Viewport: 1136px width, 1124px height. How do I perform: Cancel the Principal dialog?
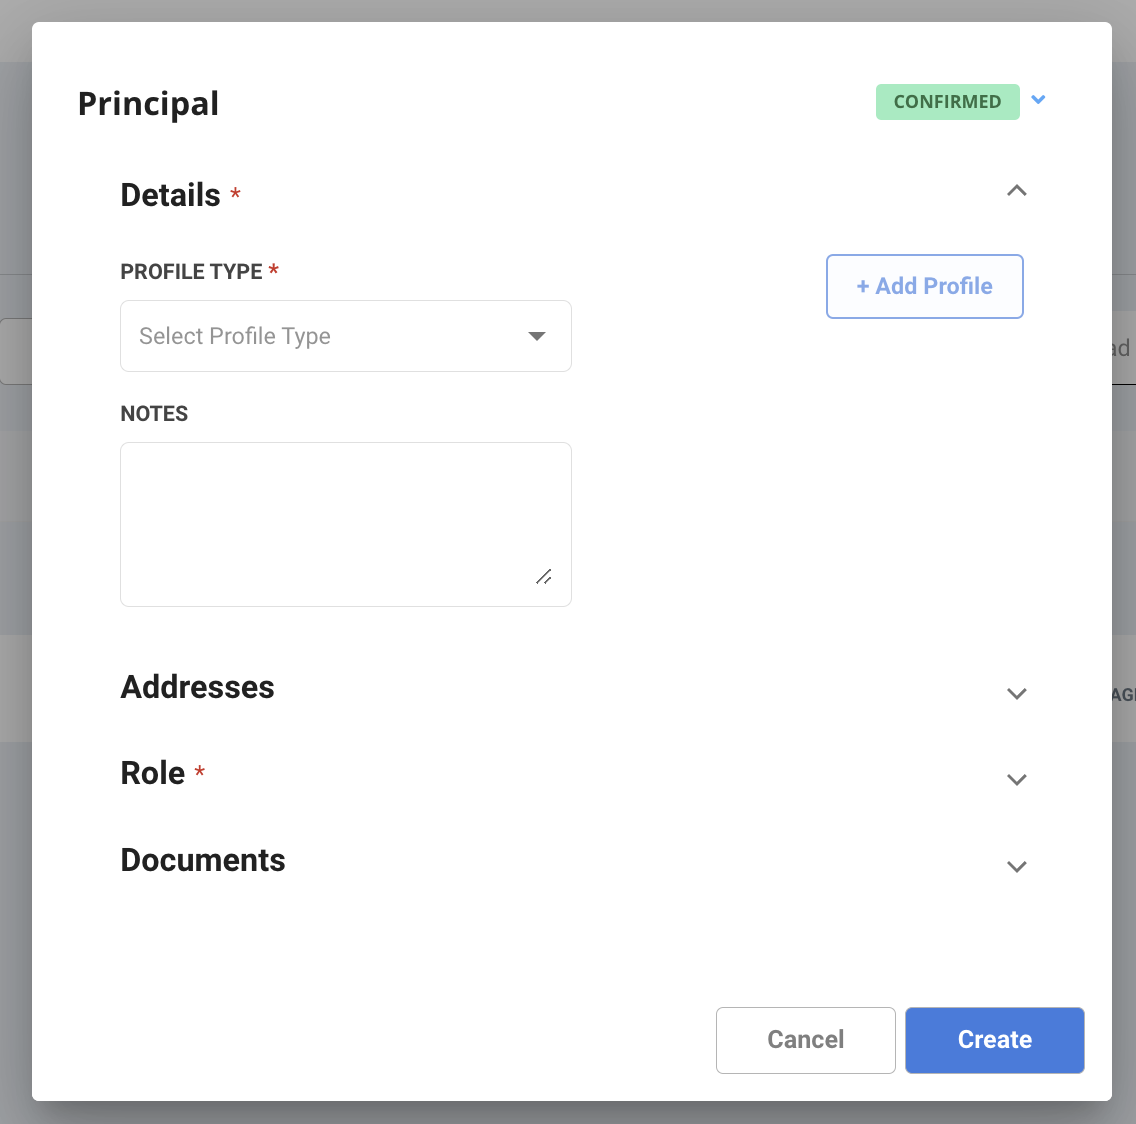point(806,1040)
